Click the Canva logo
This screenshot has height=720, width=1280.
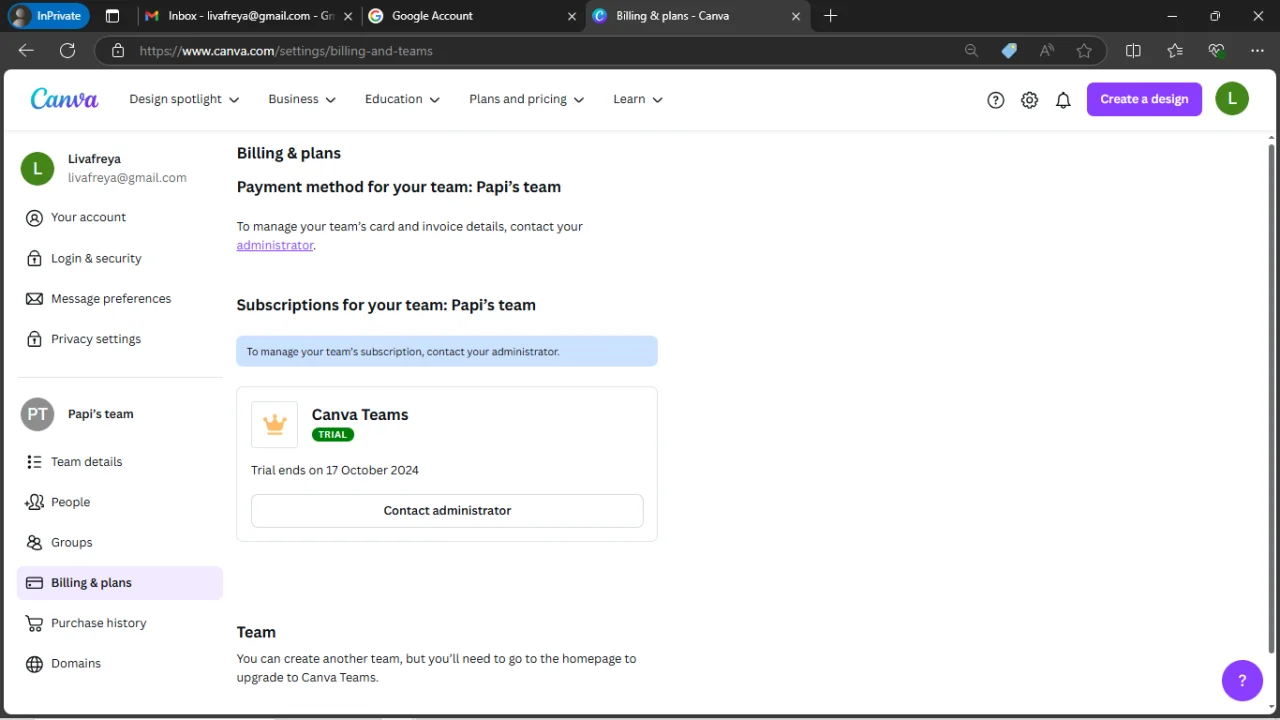64,98
